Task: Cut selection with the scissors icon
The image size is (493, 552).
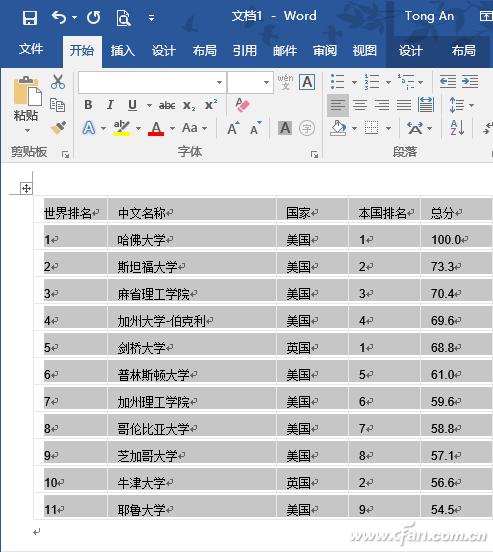Action: click(58, 82)
